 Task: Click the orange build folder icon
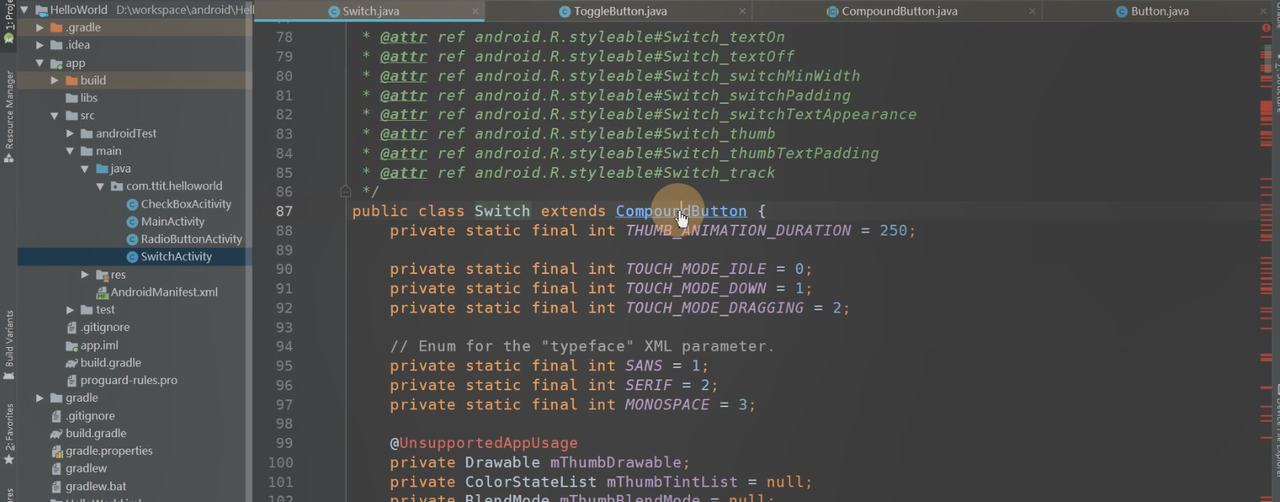[x=71, y=80]
